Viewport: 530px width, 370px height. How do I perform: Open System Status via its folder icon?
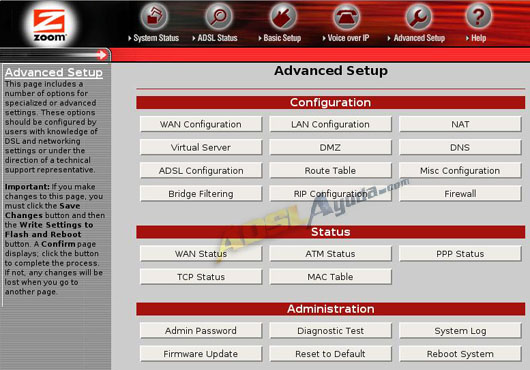click(154, 16)
